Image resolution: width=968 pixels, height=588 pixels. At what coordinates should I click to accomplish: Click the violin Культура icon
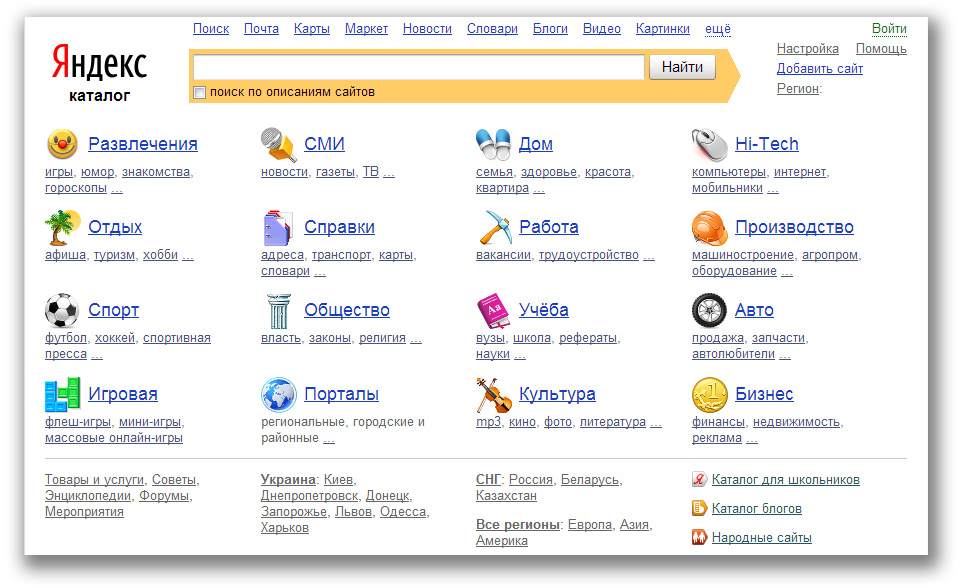coord(494,395)
